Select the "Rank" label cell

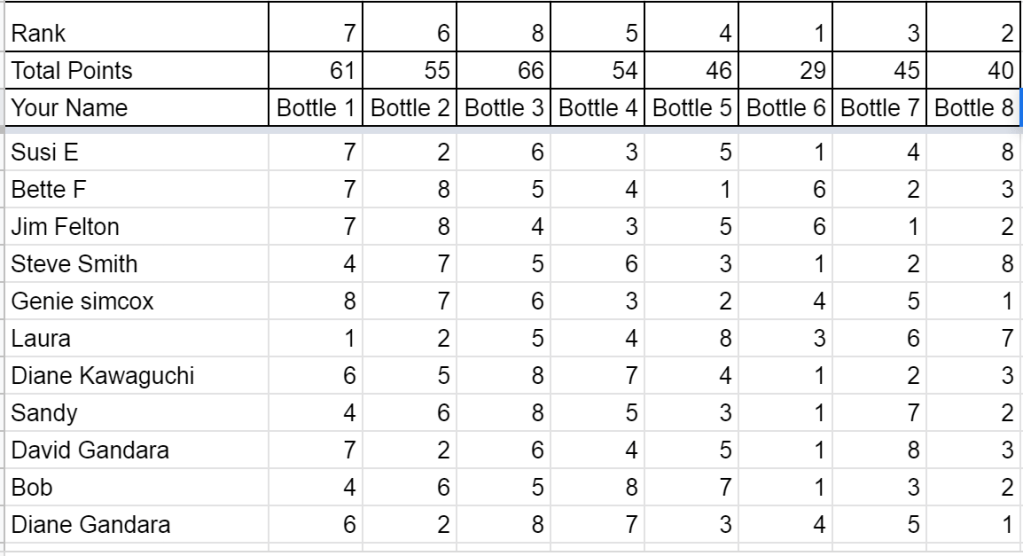click(x=135, y=34)
